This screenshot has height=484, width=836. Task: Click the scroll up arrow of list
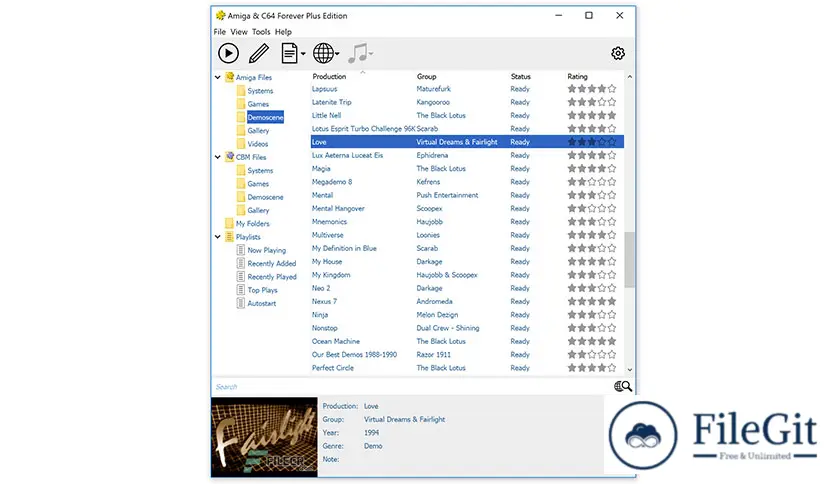[630, 77]
